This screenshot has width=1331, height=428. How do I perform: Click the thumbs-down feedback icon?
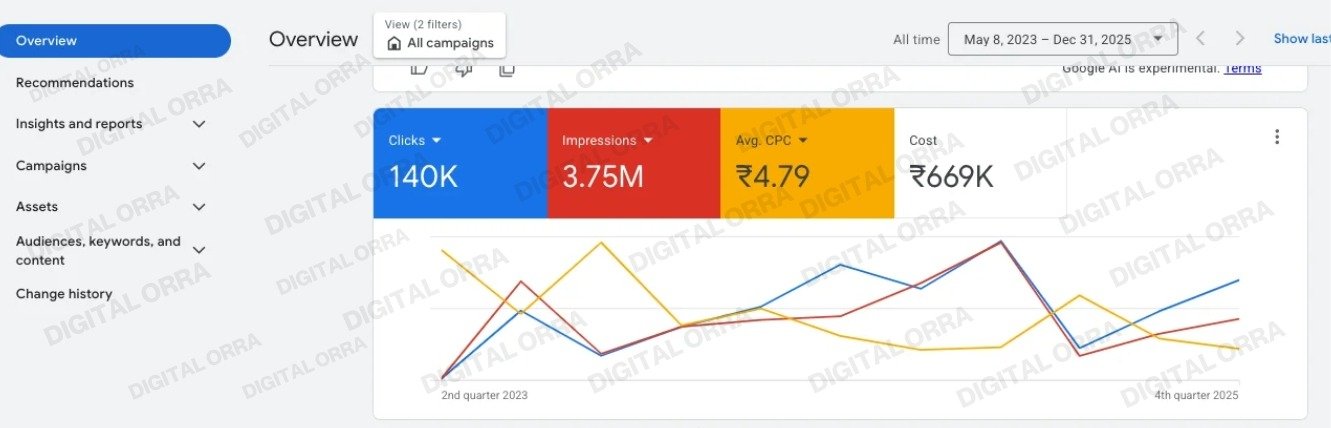pos(463,69)
